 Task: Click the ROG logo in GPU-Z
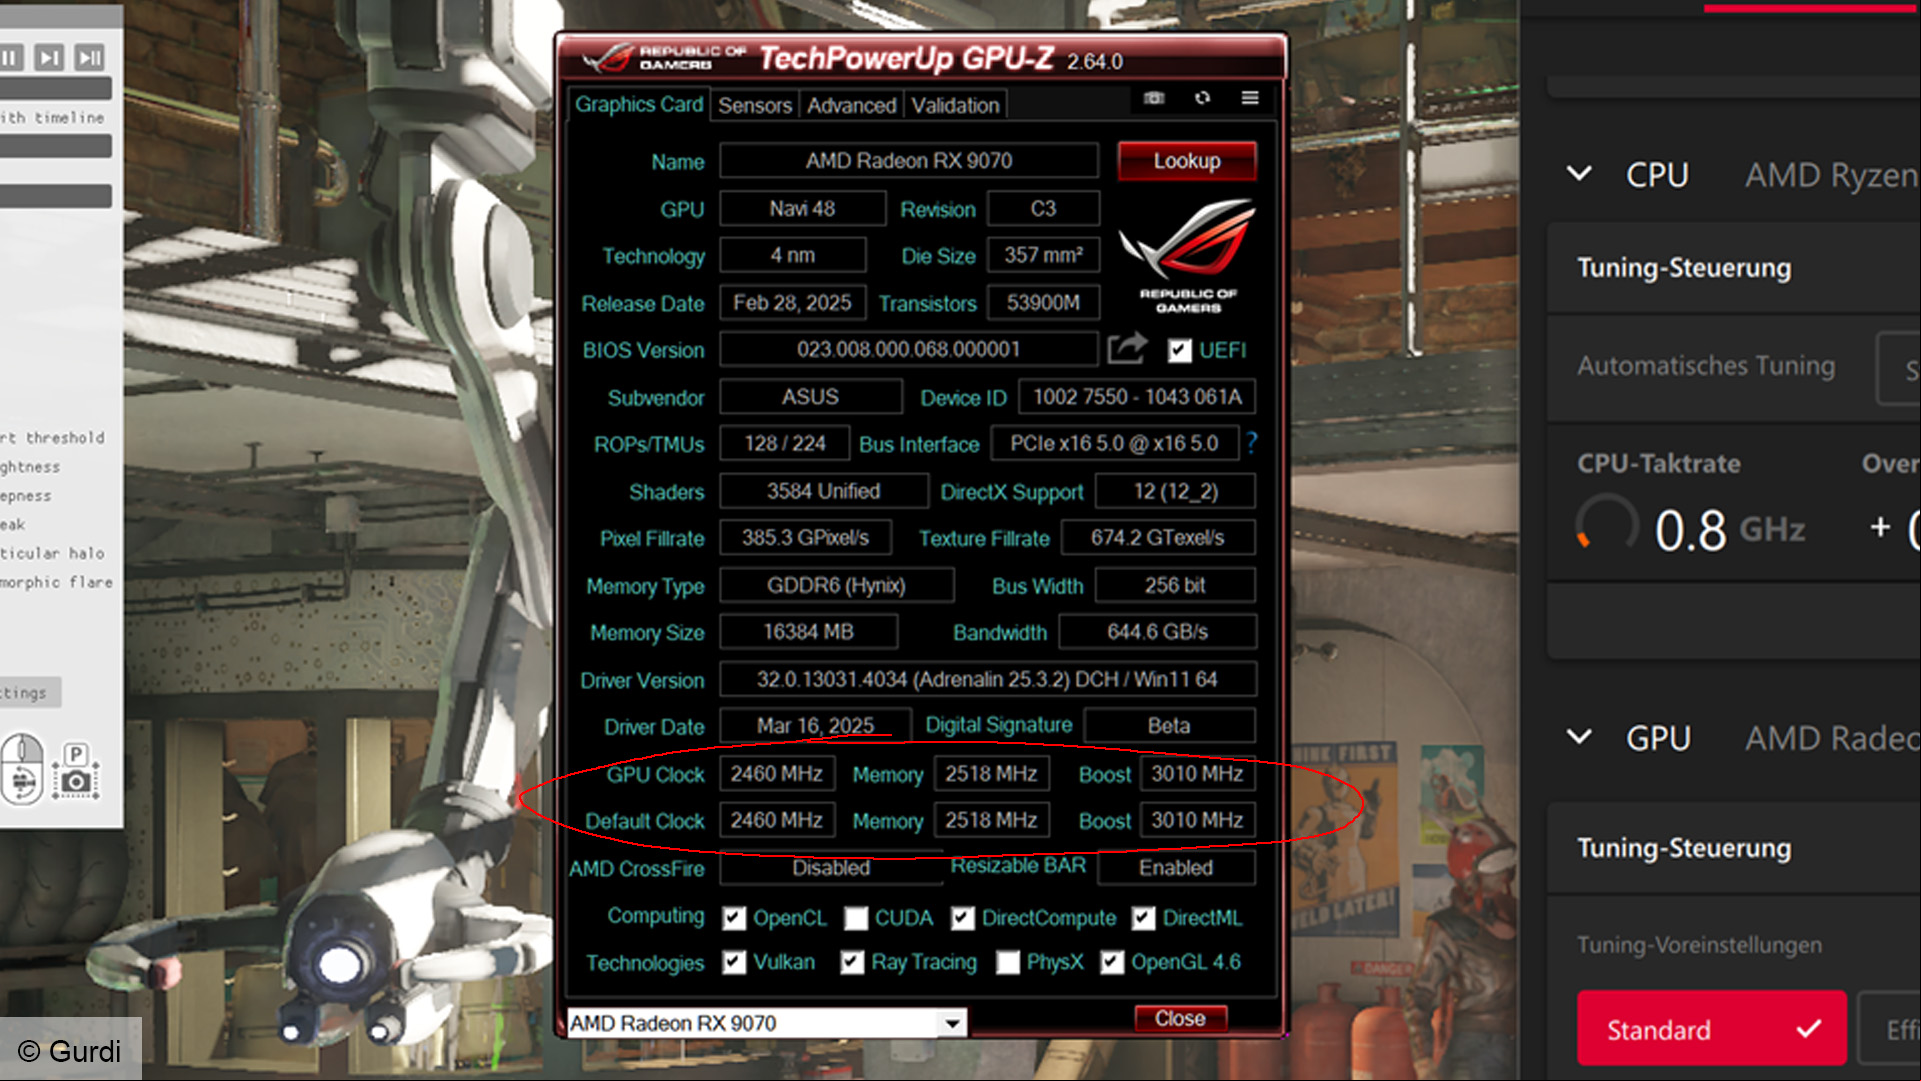(1188, 255)
